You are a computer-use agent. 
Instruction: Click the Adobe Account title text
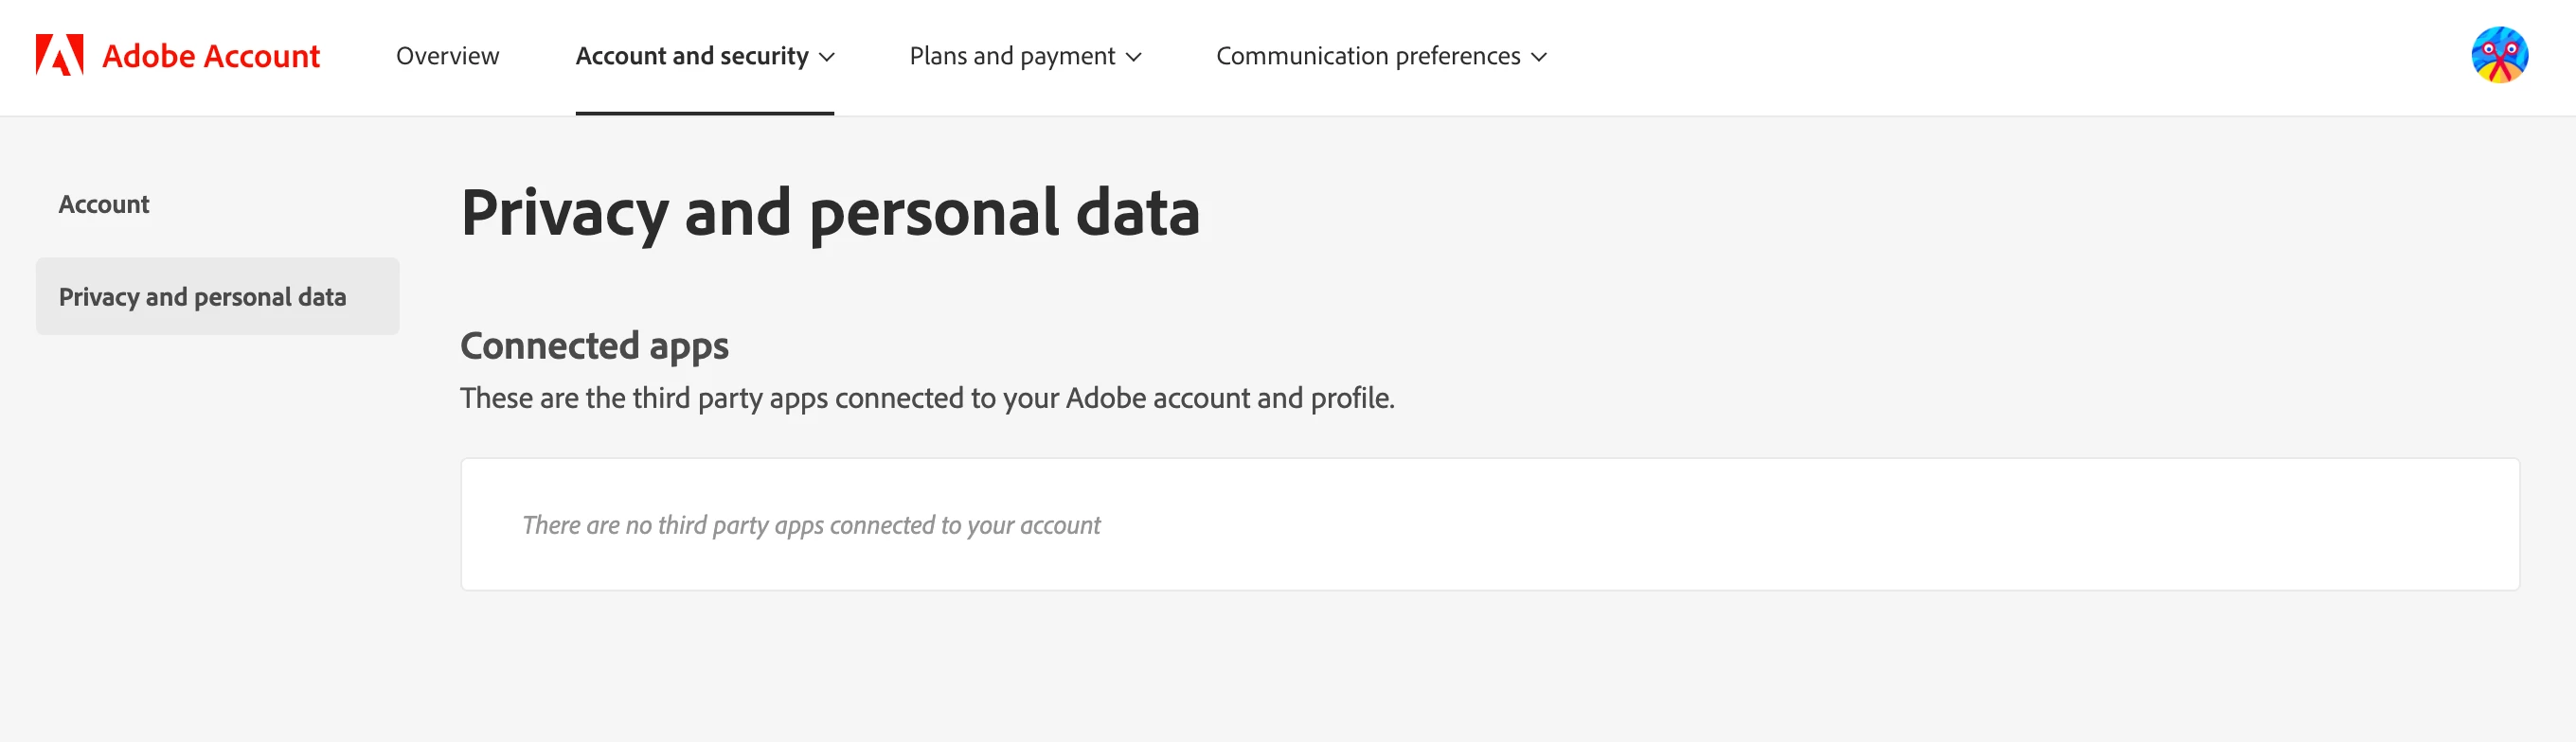click(x=211, y=56)
